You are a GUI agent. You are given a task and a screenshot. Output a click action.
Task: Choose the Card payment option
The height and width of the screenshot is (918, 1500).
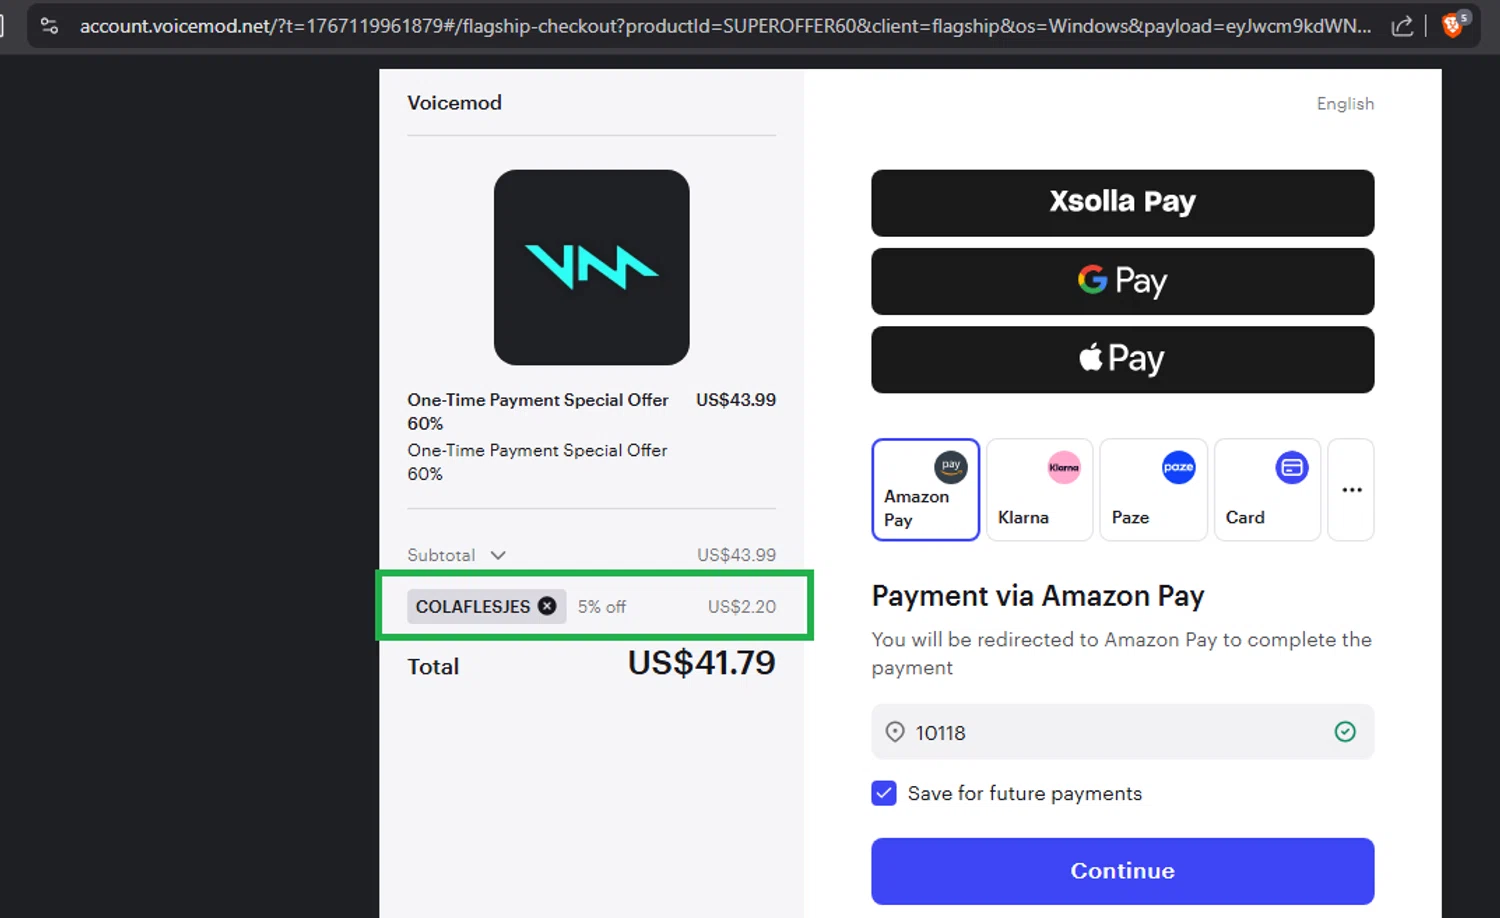click(x=1267, y=490)
